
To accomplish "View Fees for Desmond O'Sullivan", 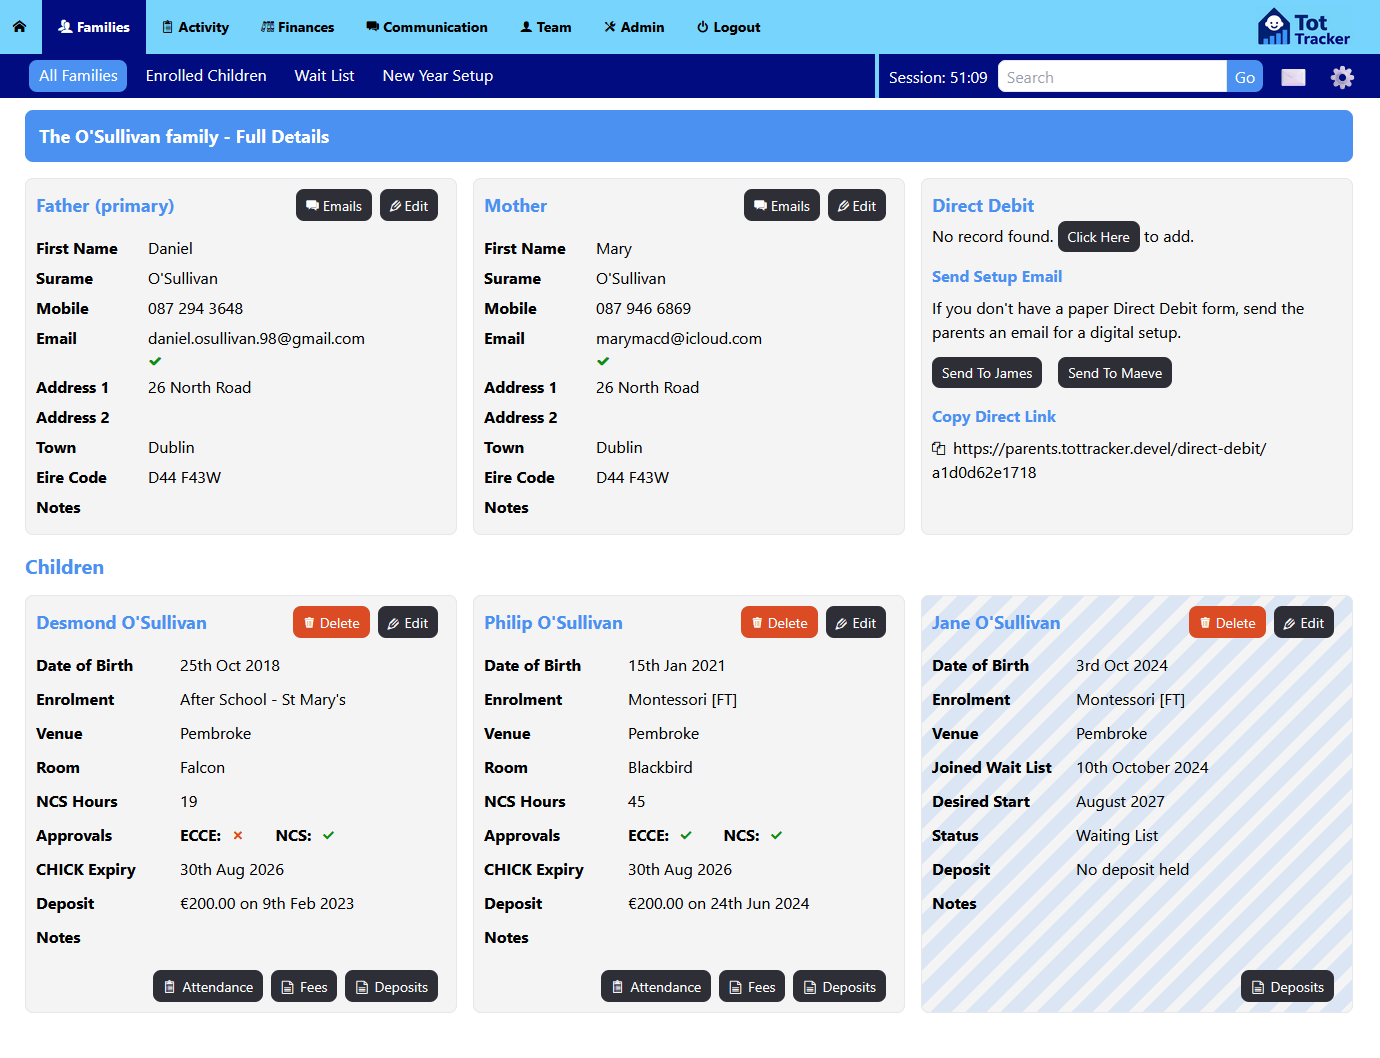I will [304, 987].
